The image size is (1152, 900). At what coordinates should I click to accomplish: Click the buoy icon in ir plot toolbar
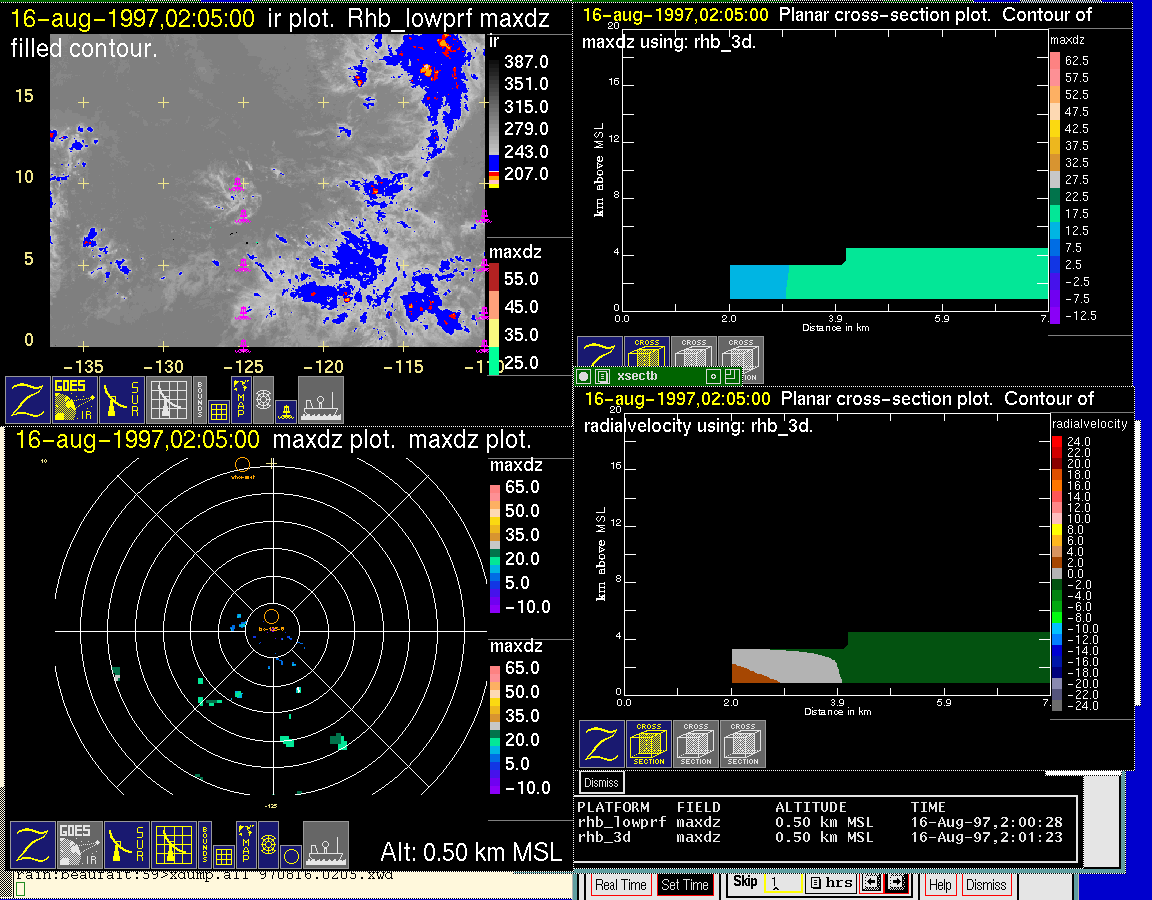pos(285,410)
